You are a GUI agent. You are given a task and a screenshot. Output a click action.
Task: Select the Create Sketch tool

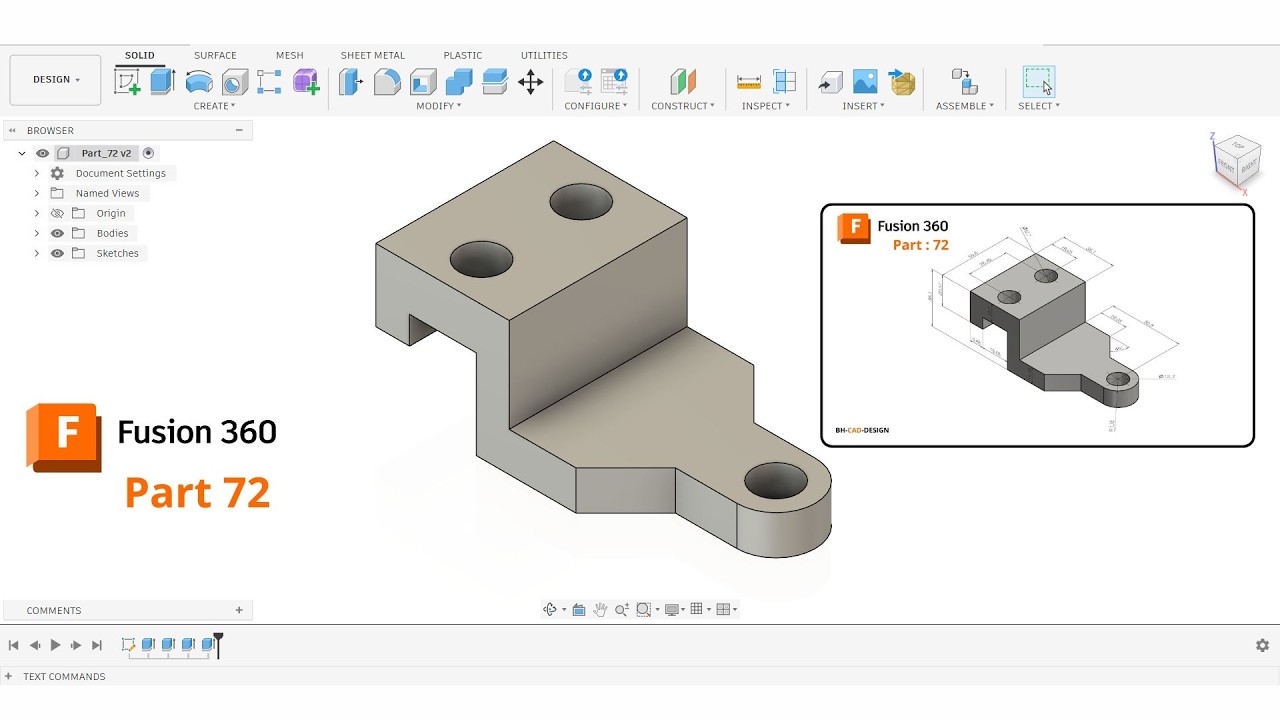tap(128, 82)
